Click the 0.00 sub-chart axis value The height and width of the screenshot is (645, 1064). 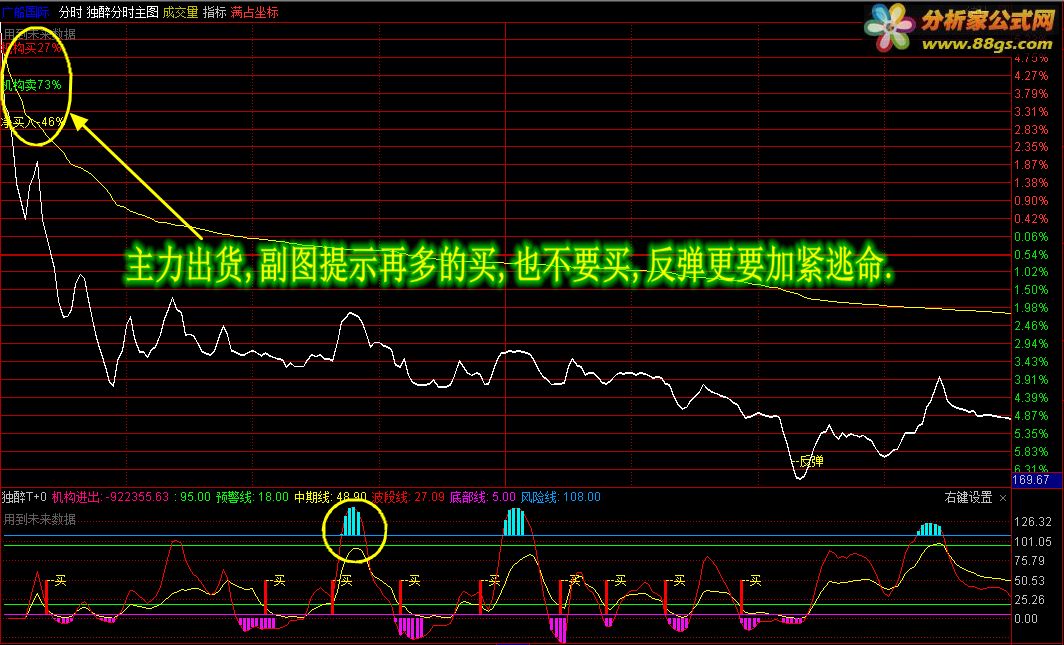pyautogui.click(x=1026, y=619)
